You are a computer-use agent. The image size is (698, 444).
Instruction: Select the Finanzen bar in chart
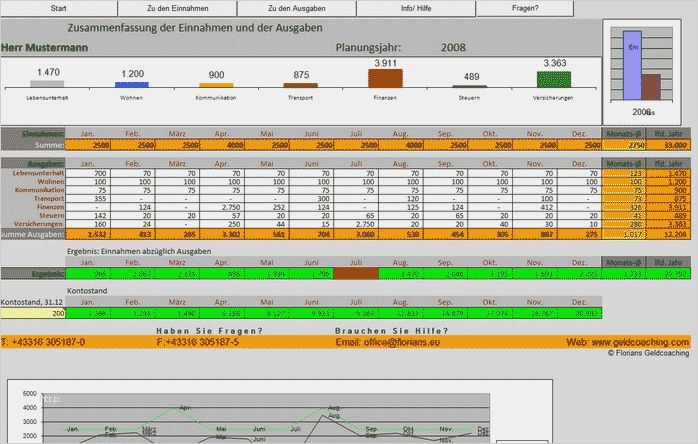(x=385, y=78)
